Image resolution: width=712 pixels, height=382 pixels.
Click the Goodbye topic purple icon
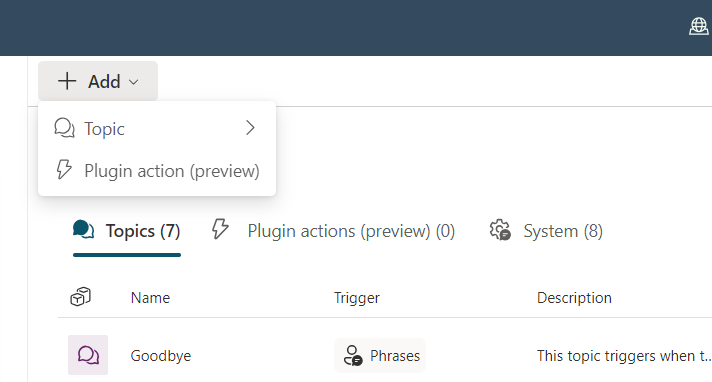(x=88, y=355)
